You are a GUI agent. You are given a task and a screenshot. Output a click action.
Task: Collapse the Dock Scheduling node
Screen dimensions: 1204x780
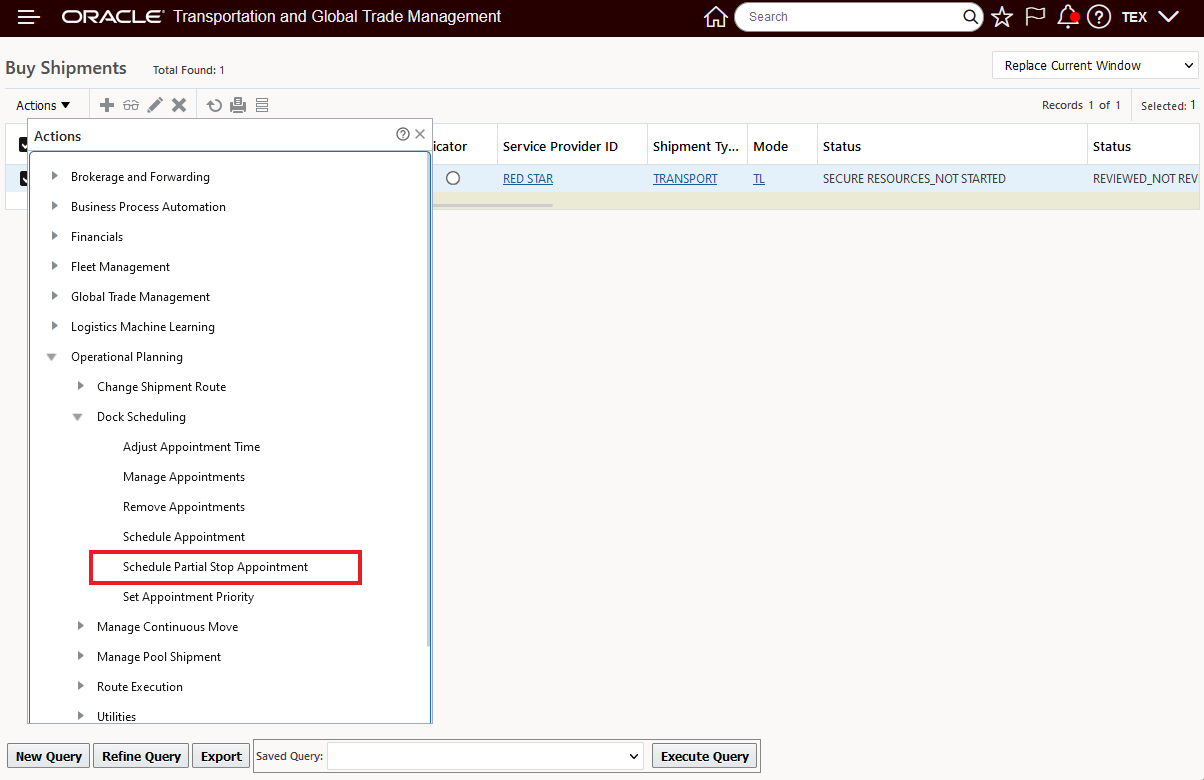(x=78, y=417)
